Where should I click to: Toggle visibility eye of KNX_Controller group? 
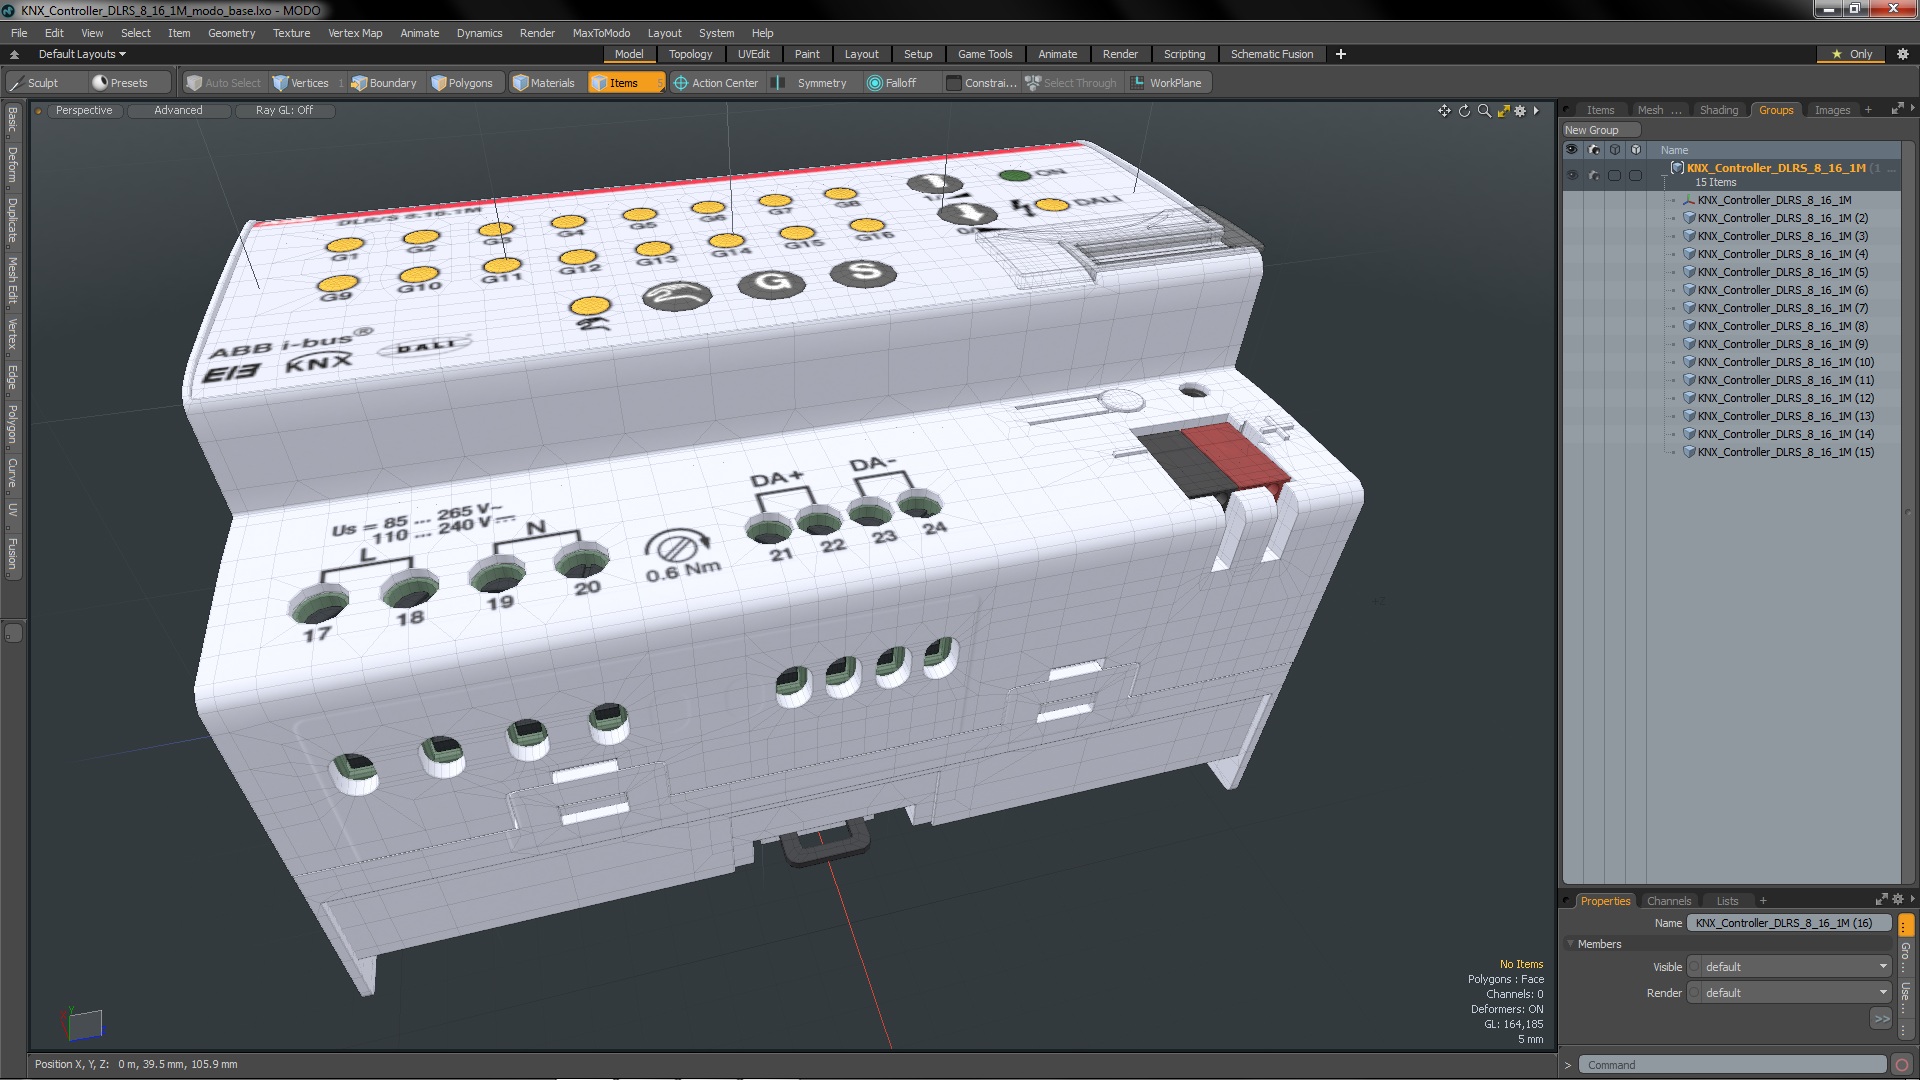click(1572, 176)
